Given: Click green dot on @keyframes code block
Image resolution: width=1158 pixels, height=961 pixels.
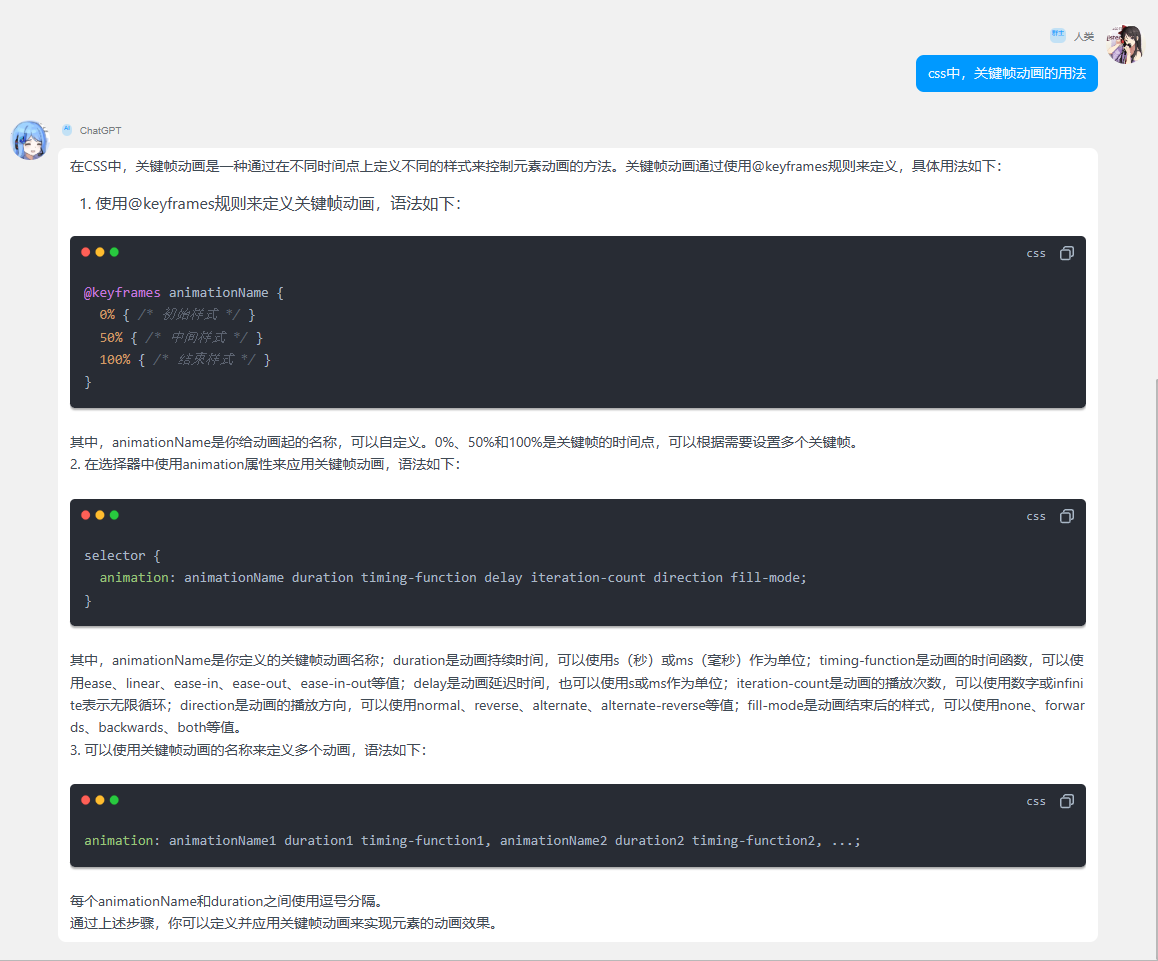Looking at the screenshot, I should coord(114,252).
